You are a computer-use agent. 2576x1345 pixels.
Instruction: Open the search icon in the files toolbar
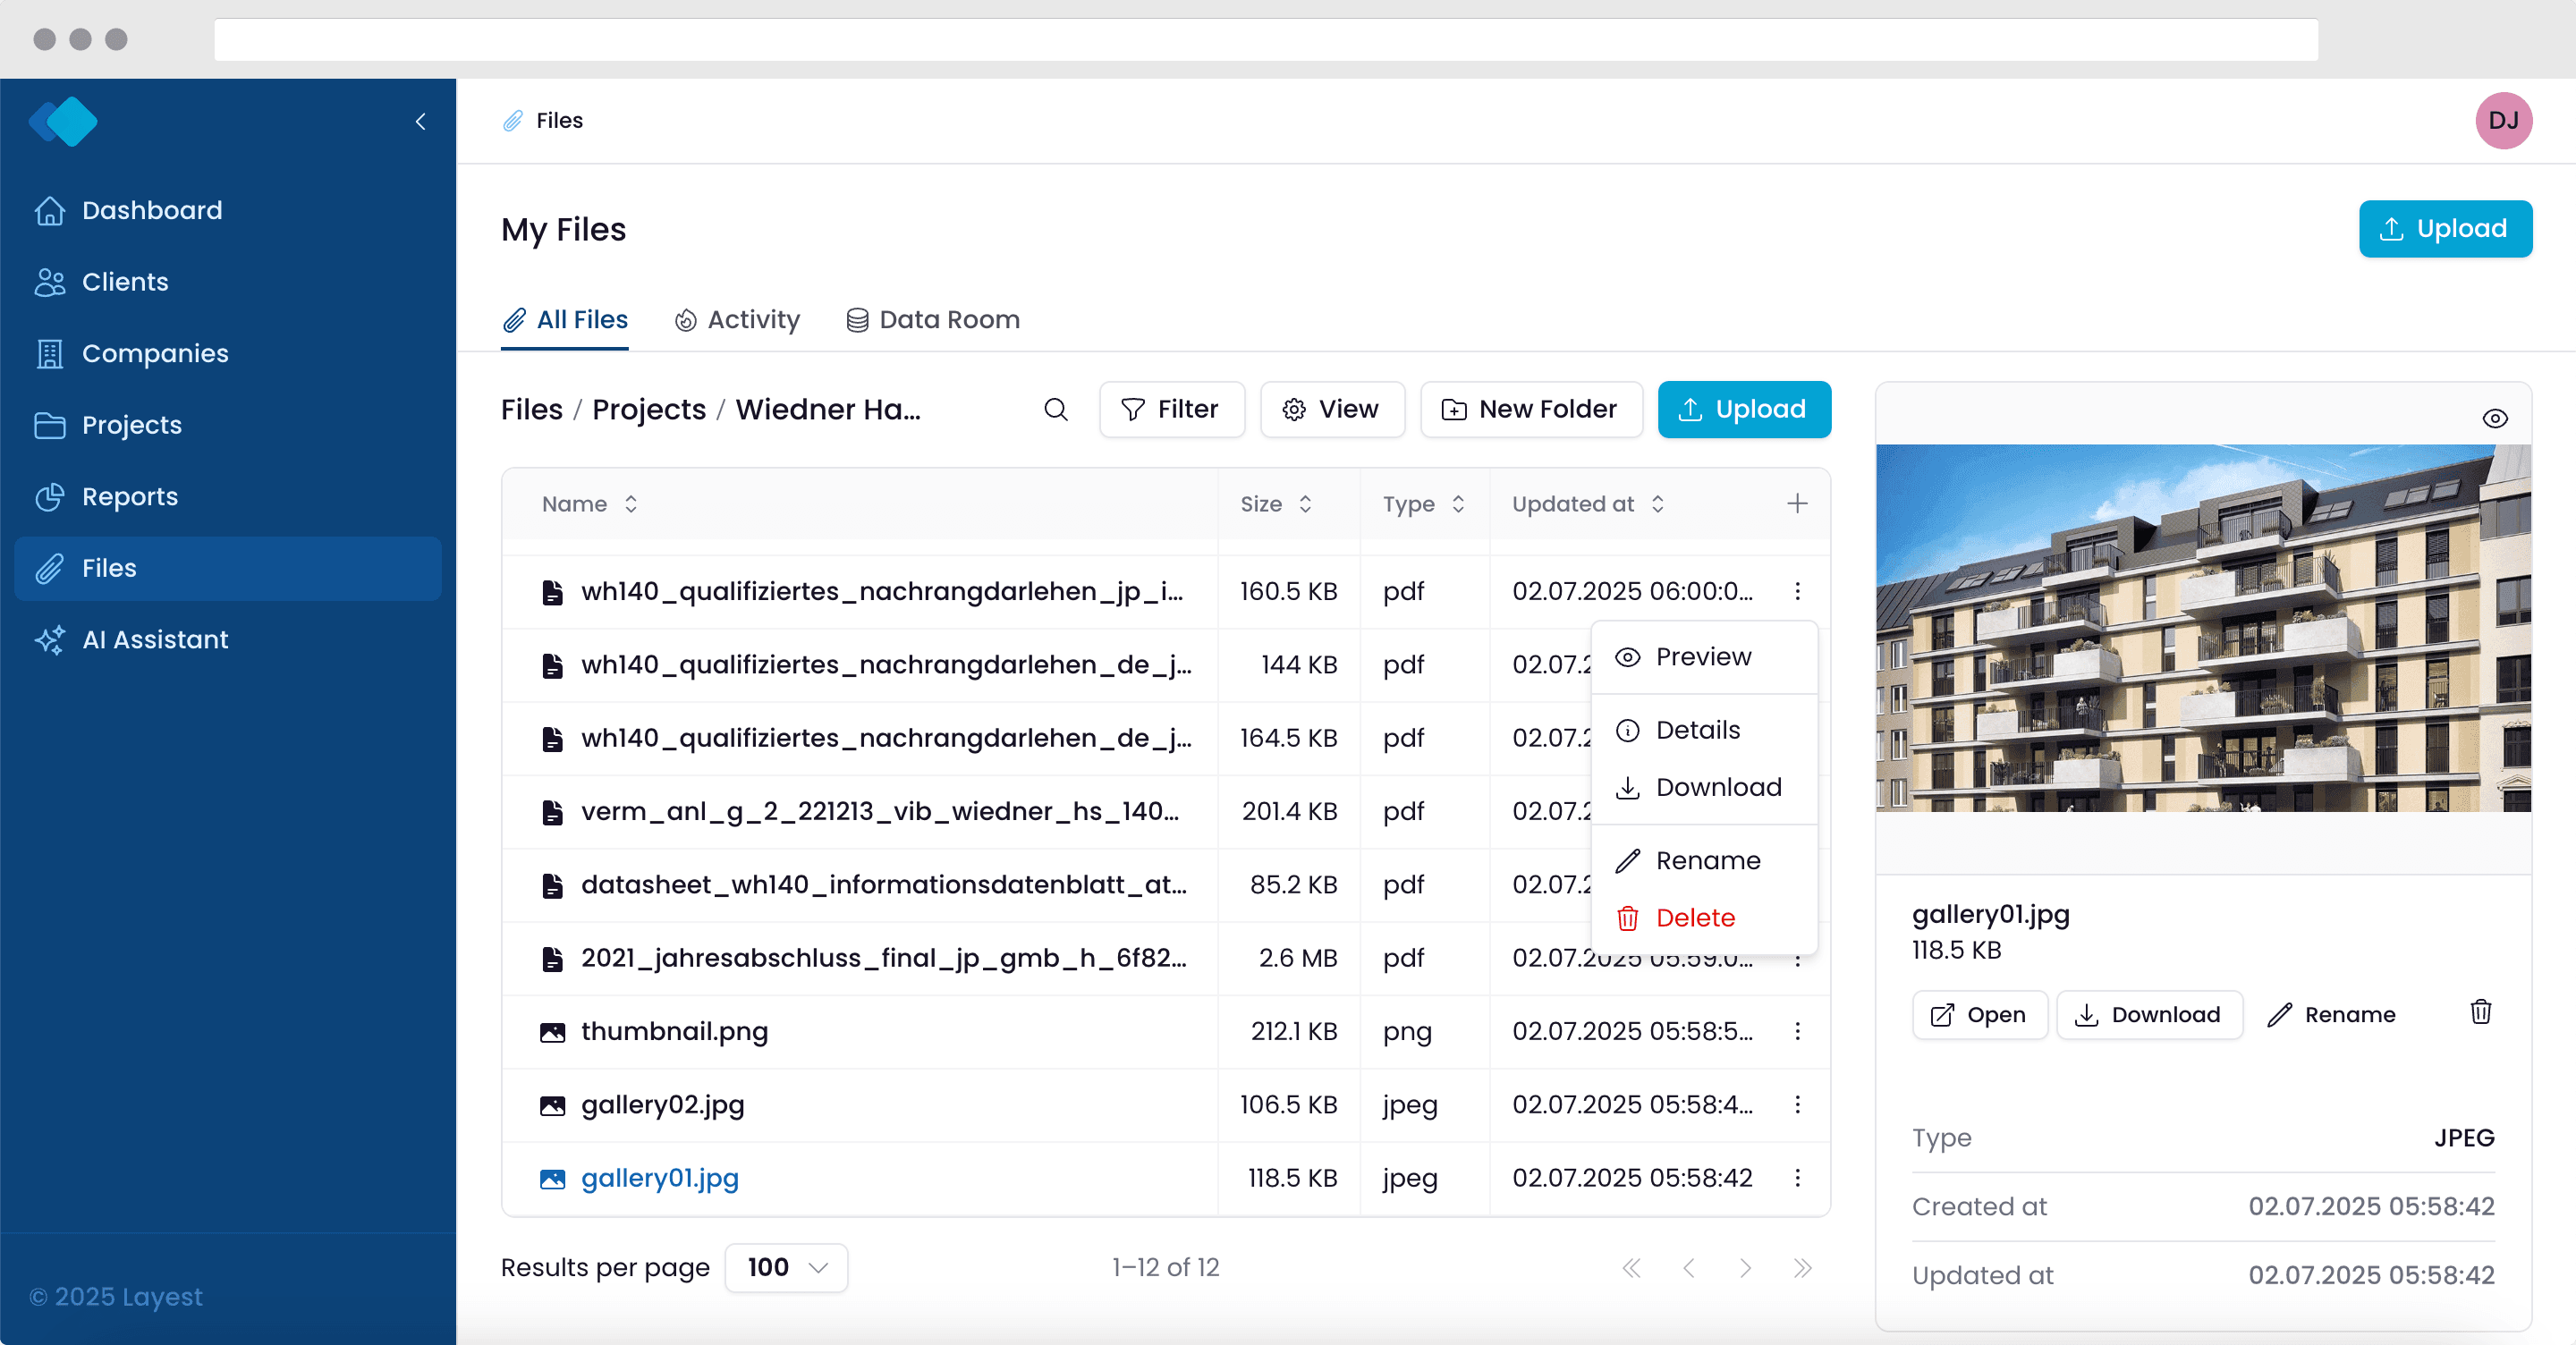pos(1055,409)
